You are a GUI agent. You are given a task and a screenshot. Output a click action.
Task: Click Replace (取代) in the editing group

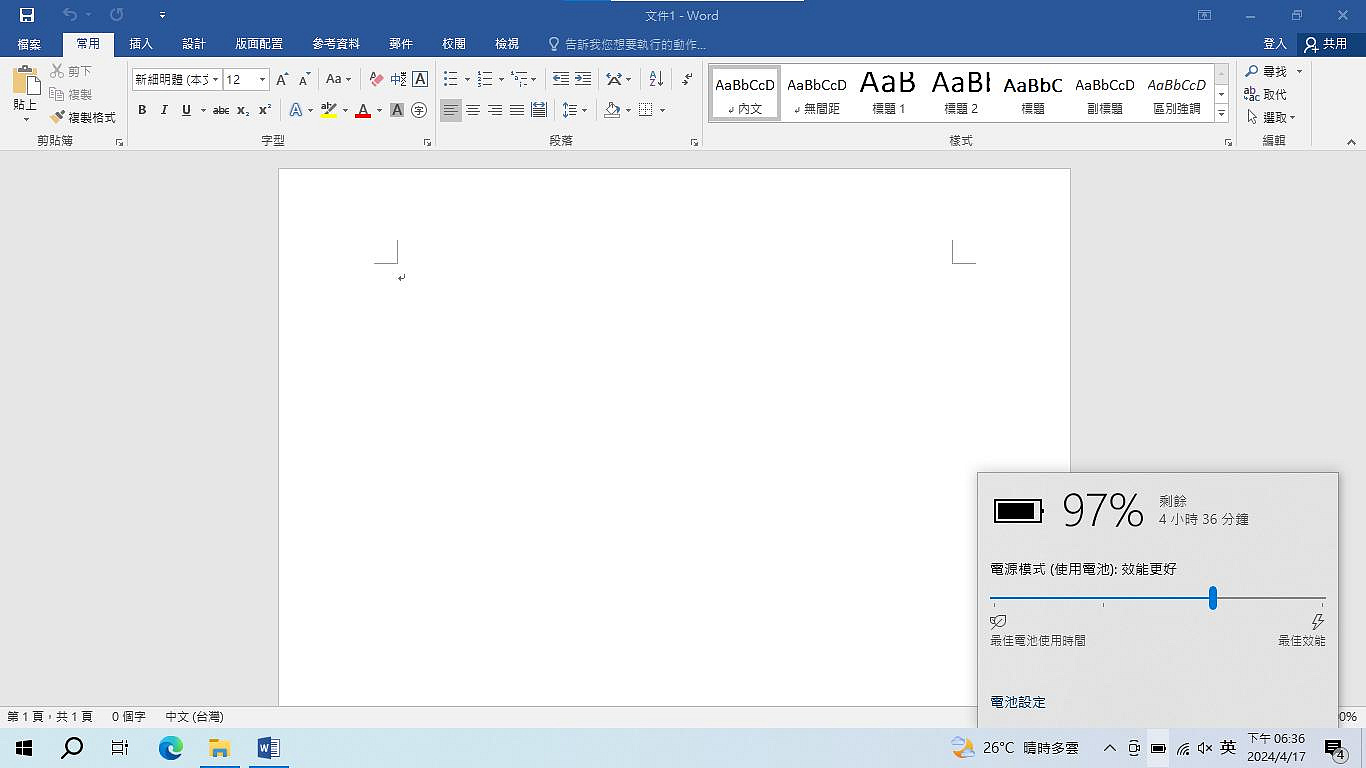pos(1266,94)
